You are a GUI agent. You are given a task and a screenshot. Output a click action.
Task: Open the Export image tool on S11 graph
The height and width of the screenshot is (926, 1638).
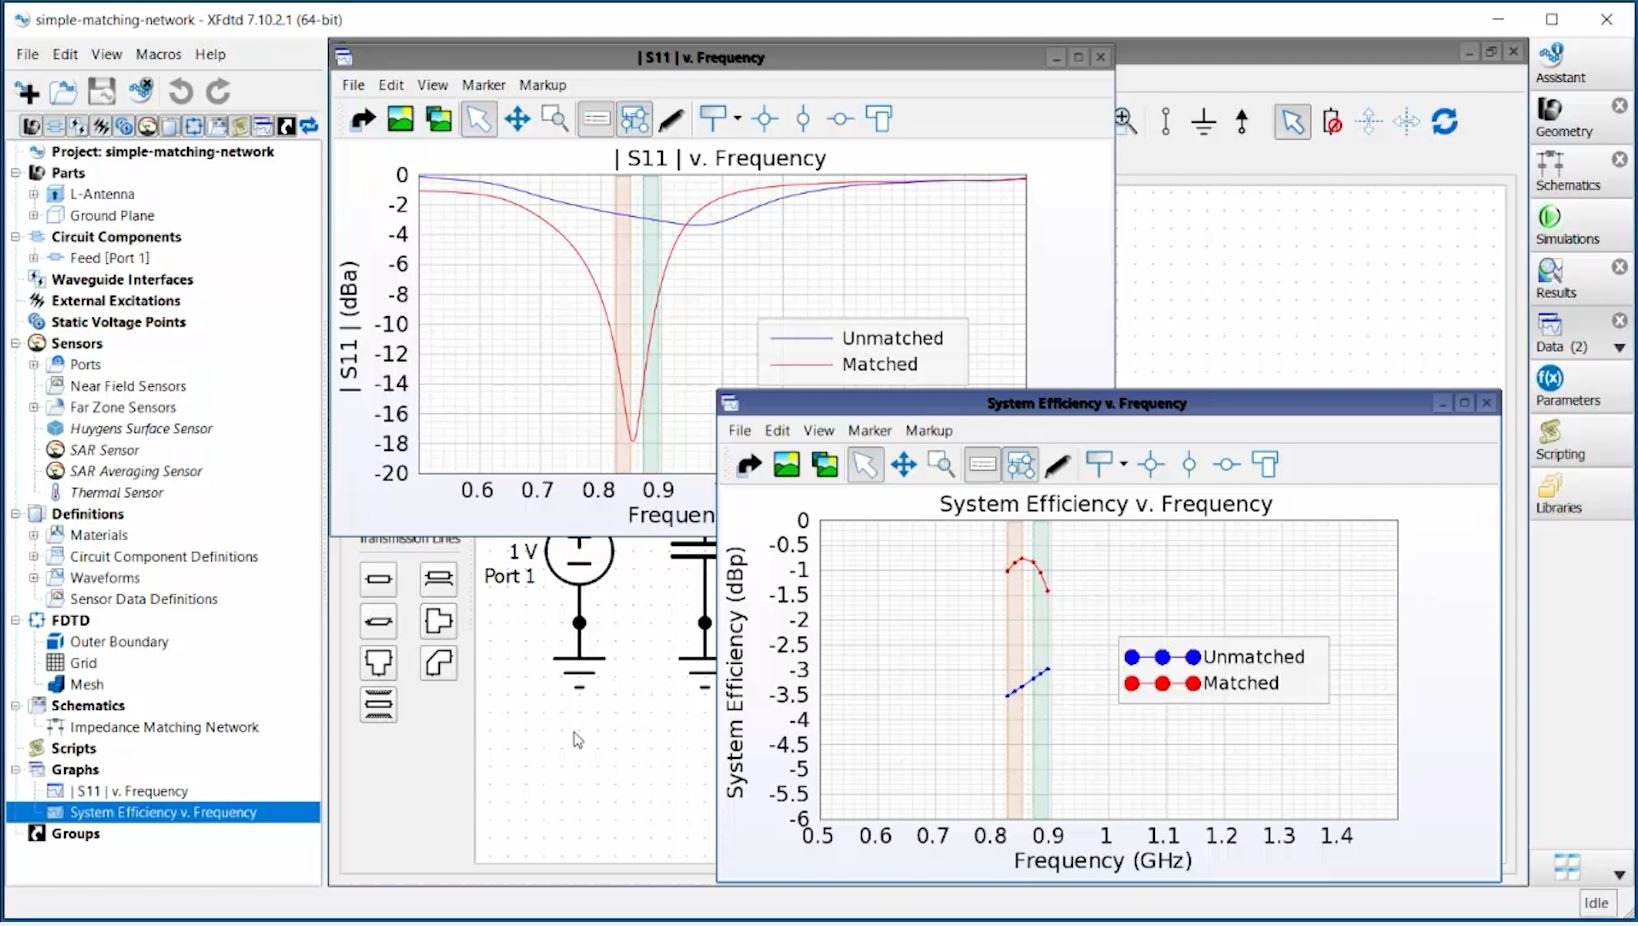point(400,118)
